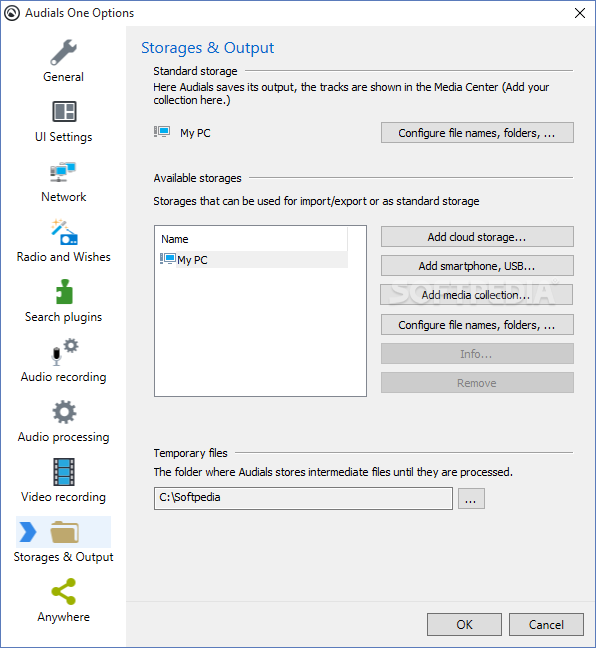Open the General settings wrench icon
Screen dimensions: 596x648
(x=63, y=52)
